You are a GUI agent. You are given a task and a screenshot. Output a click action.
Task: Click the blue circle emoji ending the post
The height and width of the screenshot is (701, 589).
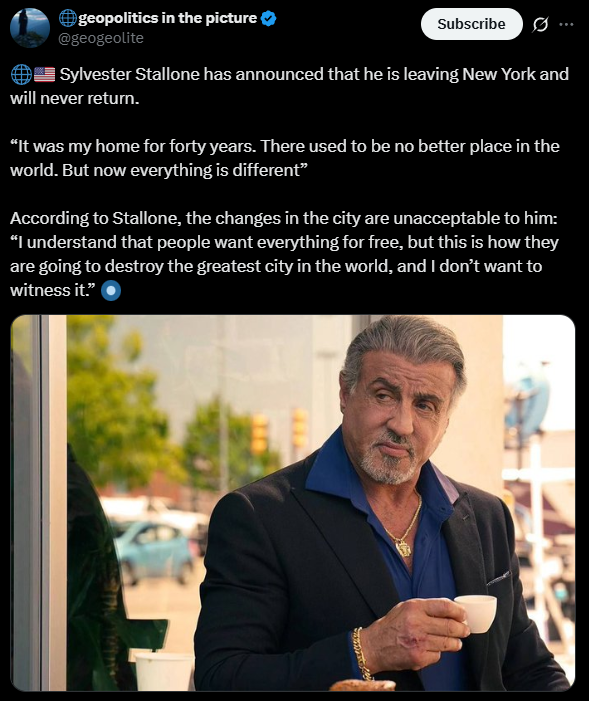(x=111, y=291)
